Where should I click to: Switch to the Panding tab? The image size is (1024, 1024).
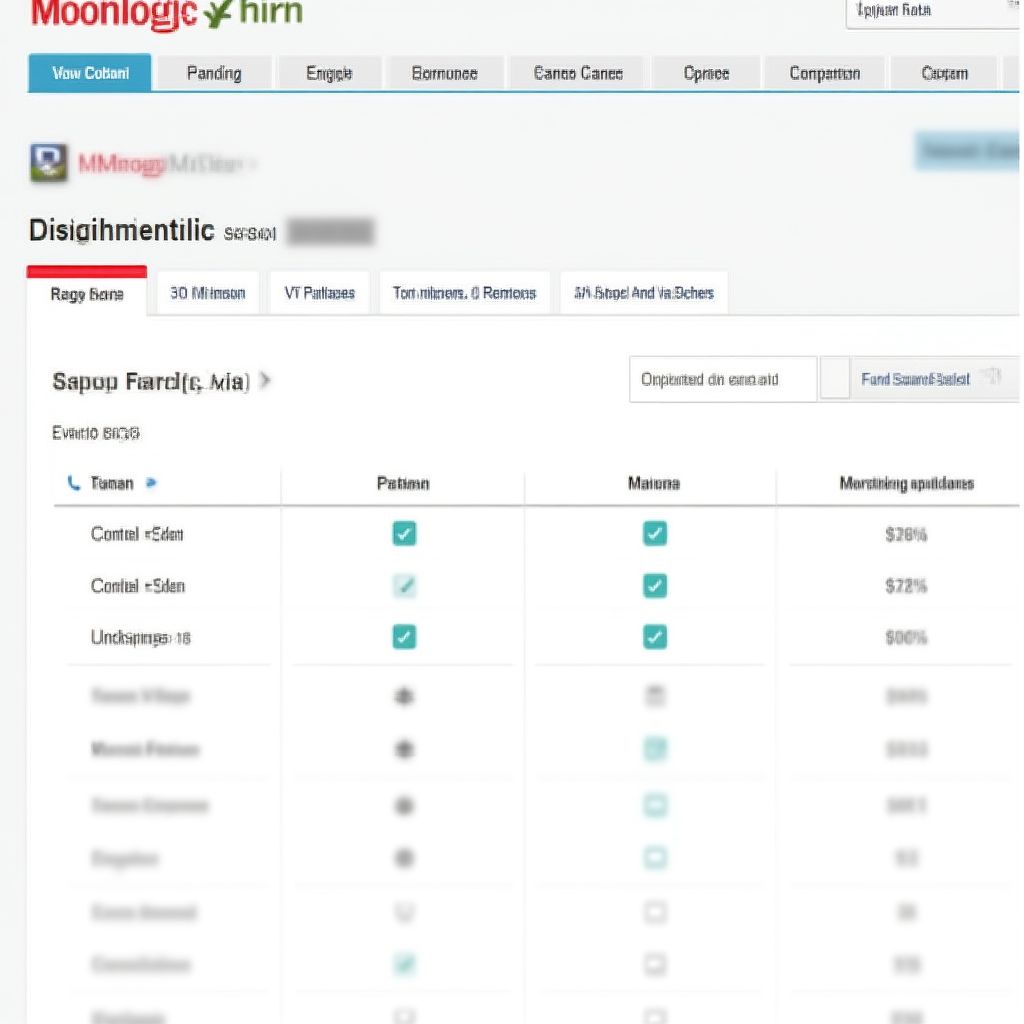tap(214, 73)
